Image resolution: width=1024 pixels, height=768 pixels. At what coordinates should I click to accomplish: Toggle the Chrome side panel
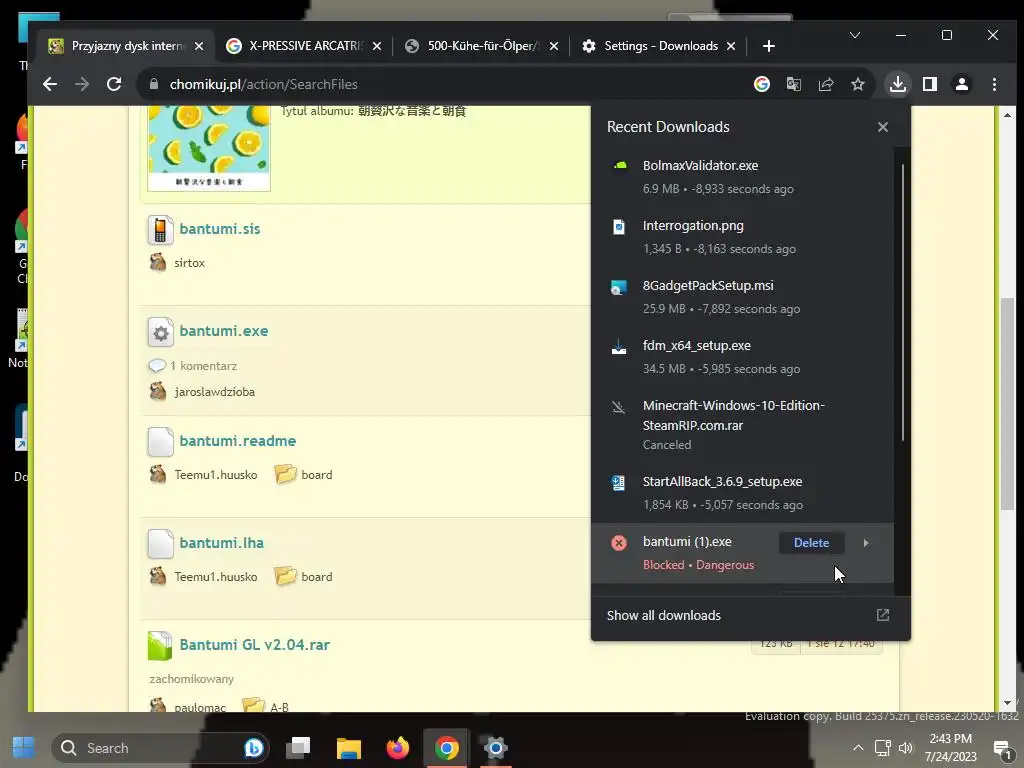(930, 84)
